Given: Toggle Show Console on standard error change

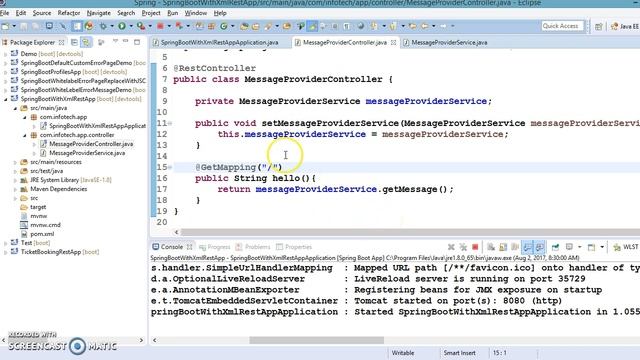Looking at the screenshot, I should click(540, 247).
